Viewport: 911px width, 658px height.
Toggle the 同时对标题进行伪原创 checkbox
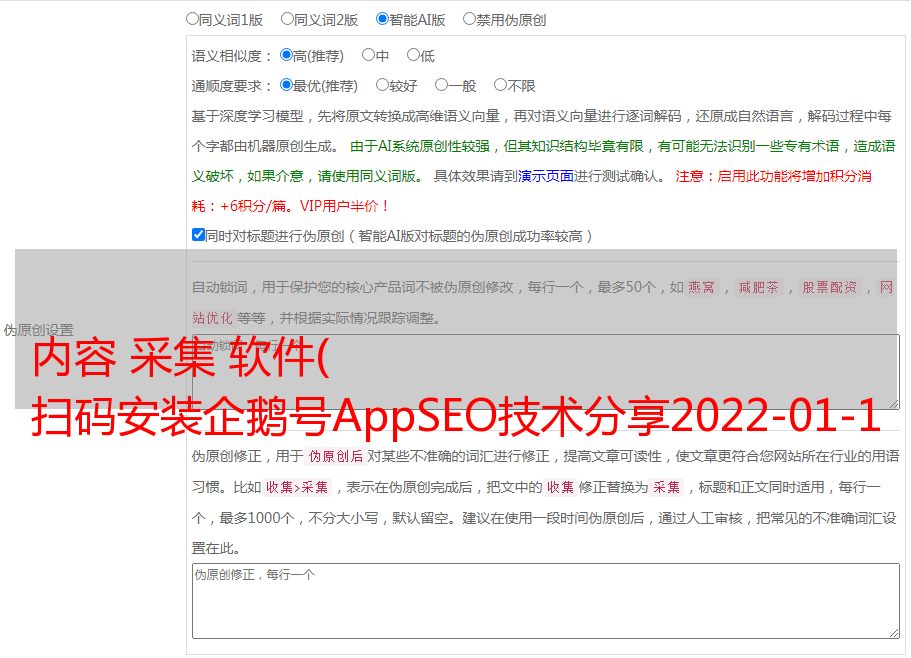click(198, 235)
